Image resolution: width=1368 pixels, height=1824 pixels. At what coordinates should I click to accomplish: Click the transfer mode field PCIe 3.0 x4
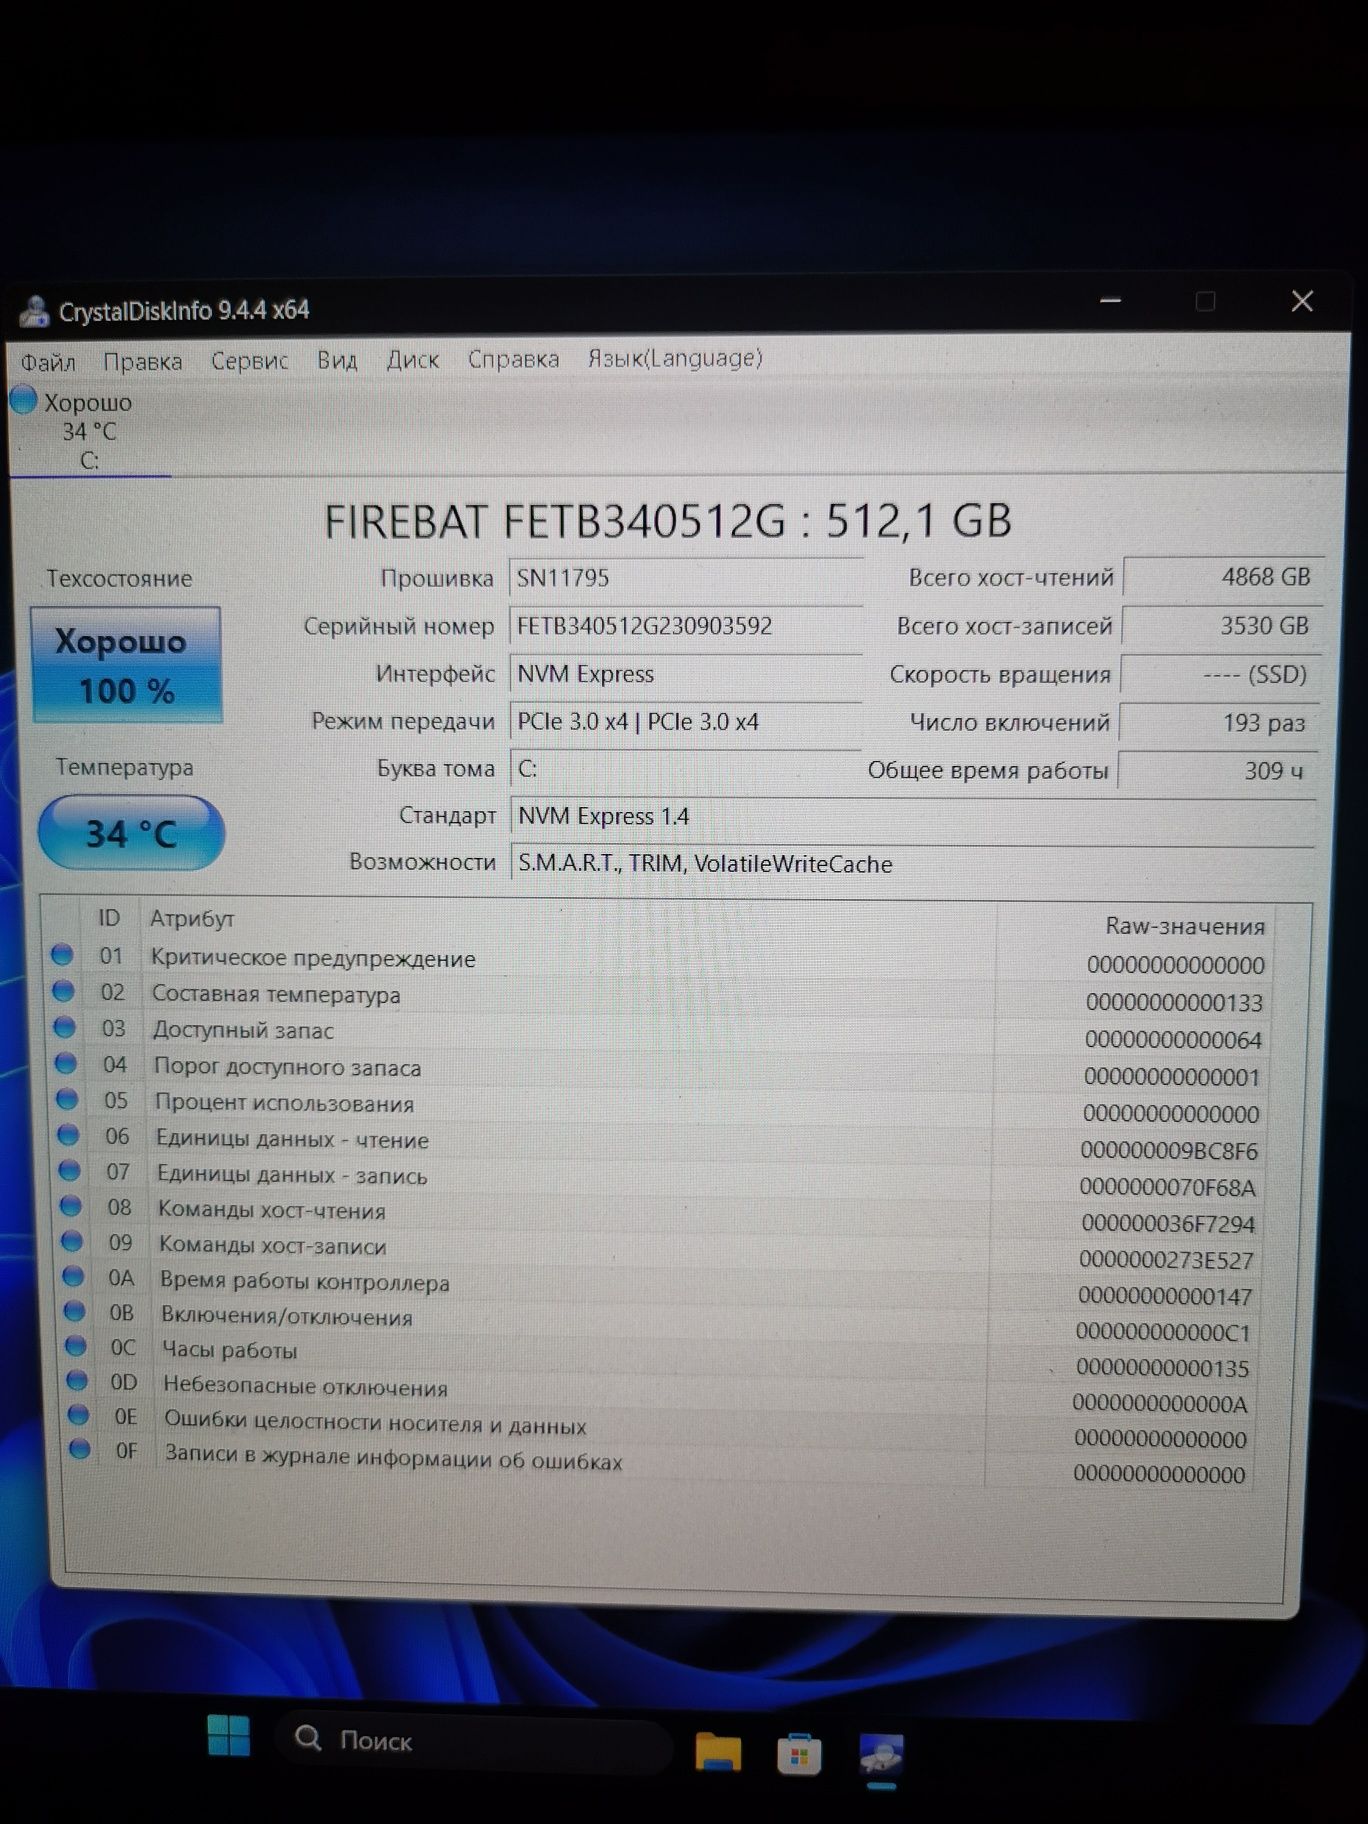(x=685, y=721)
